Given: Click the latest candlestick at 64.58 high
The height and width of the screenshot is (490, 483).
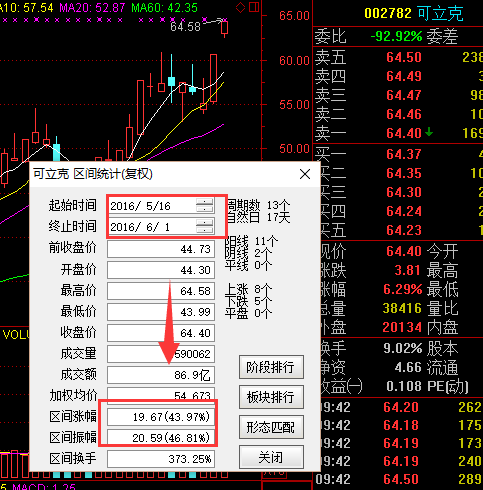Looking at the screenshot, I should click(224, 28).
